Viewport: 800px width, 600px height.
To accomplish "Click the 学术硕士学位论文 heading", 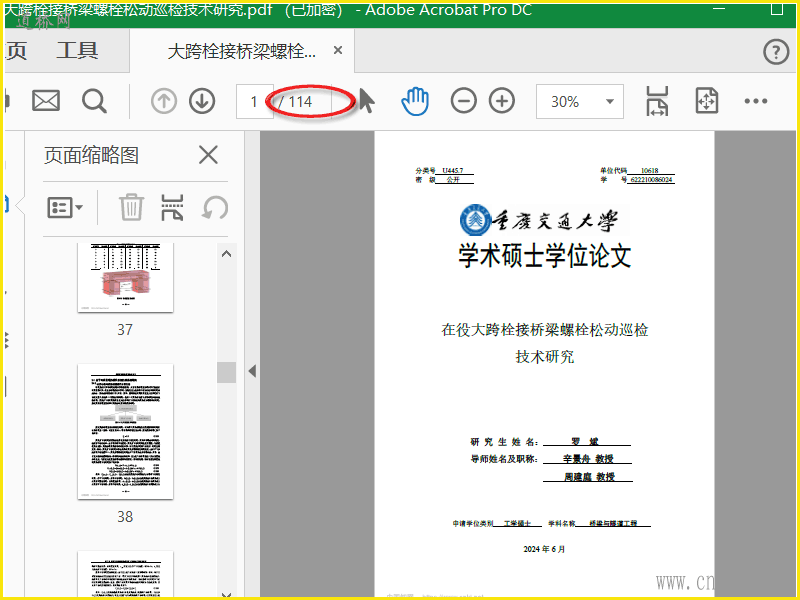I will click(x=545, y=255).
